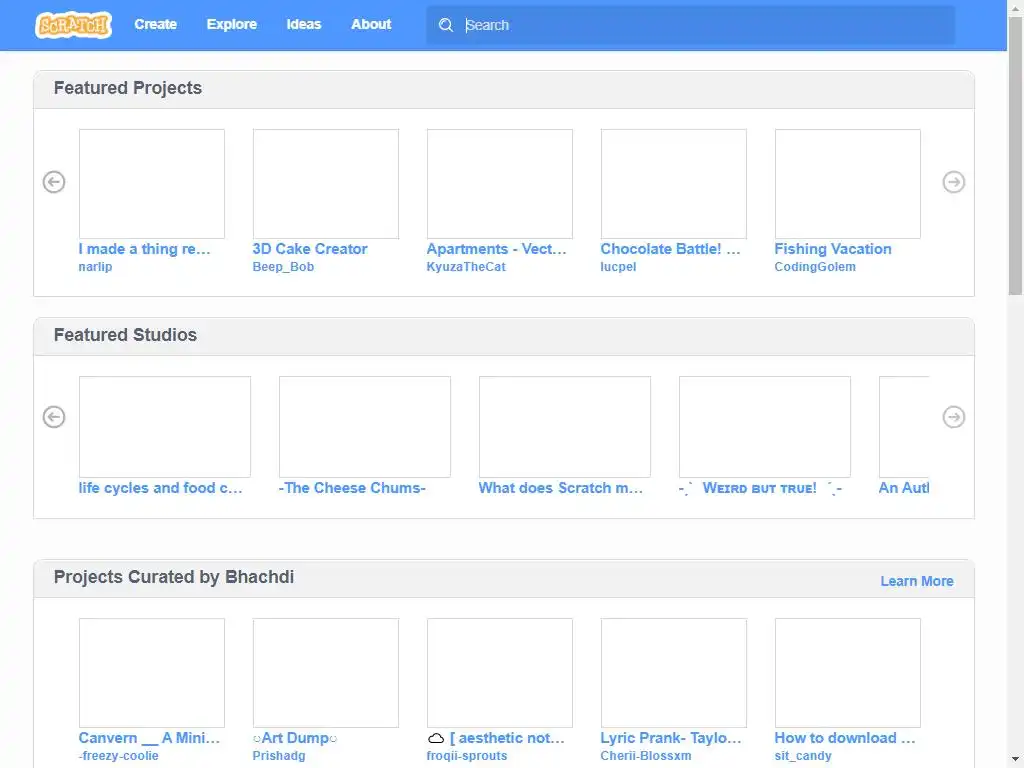Screen dimensions: 1024x768
Task: Click the scrollbar down arrow
Action: (1016, 760)
